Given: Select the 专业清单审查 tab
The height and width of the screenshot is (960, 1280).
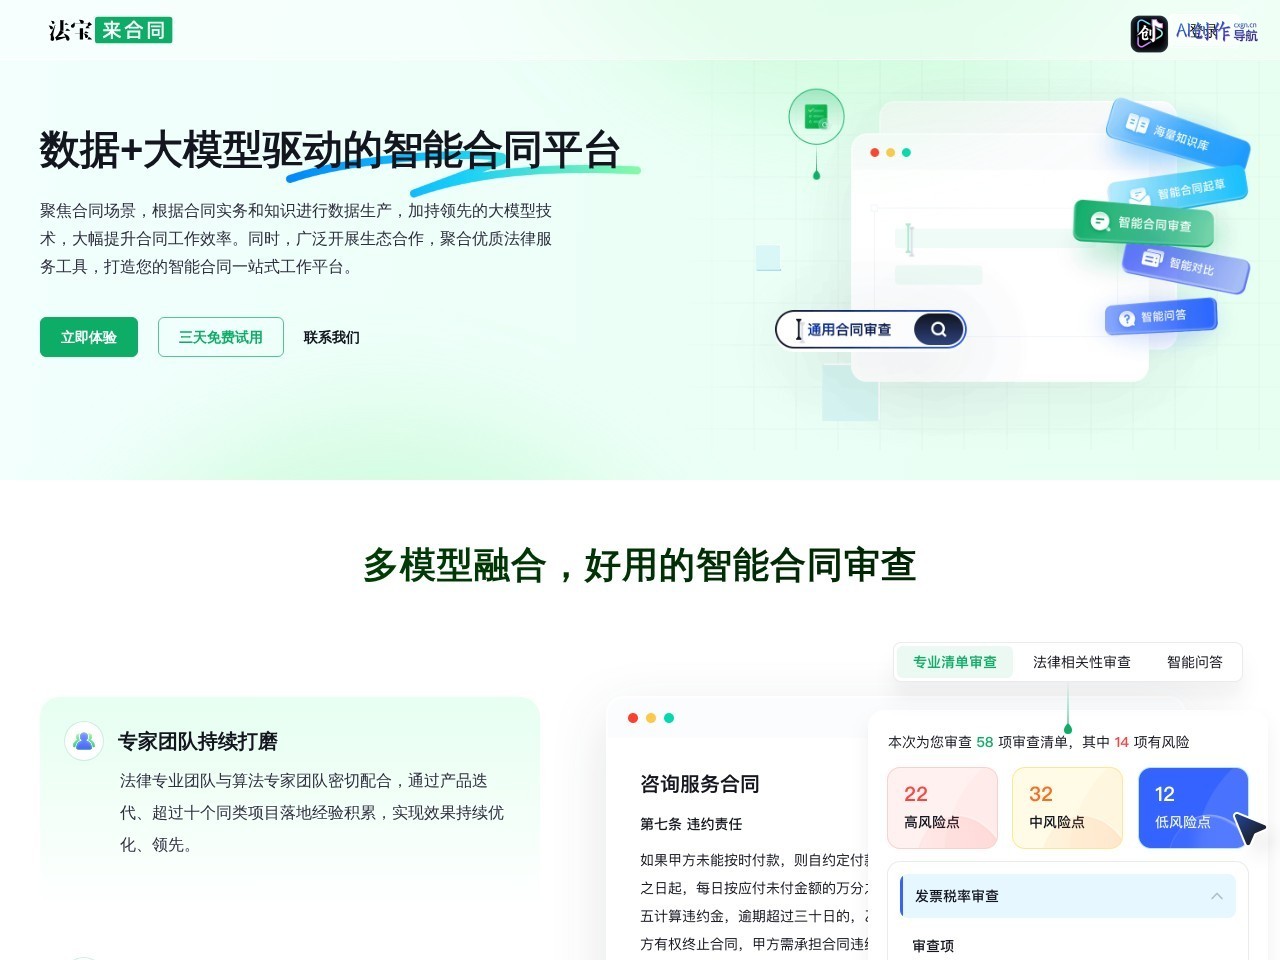Looking at the screenshot, I should coord(955,662).
